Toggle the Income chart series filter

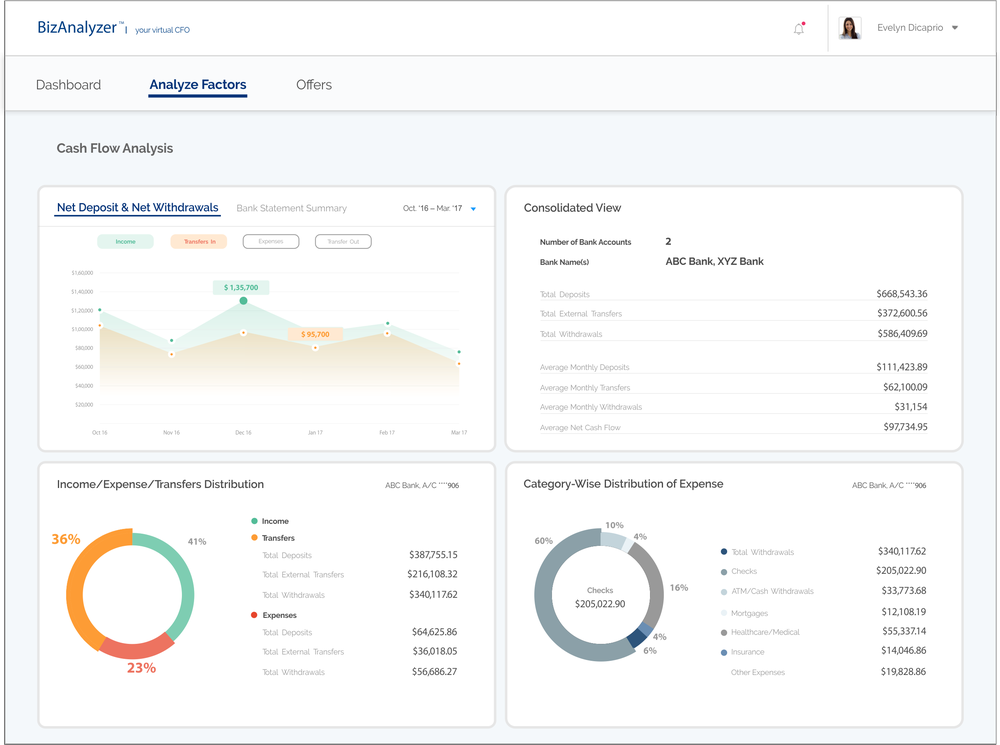[125, 241]
